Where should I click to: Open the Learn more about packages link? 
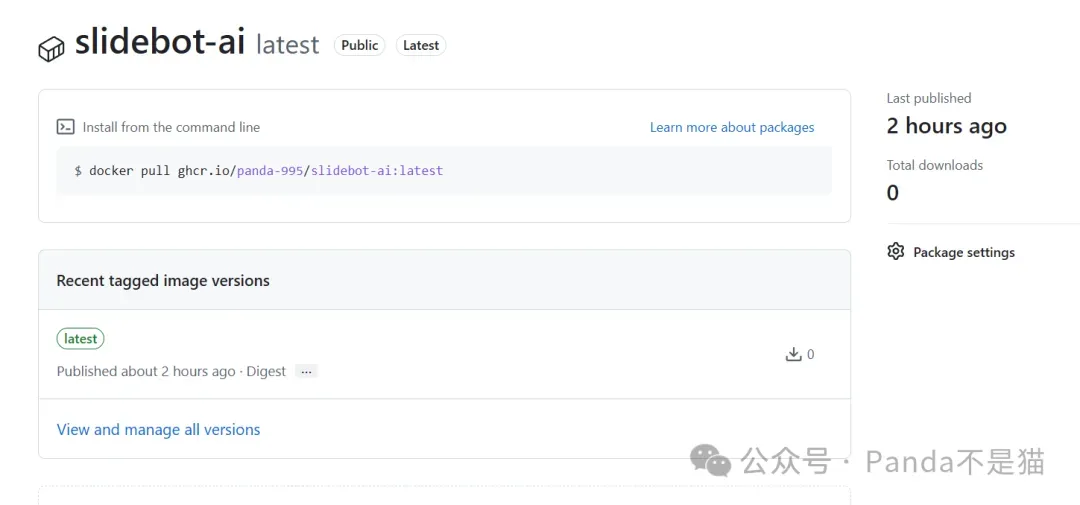coord(731,127)
